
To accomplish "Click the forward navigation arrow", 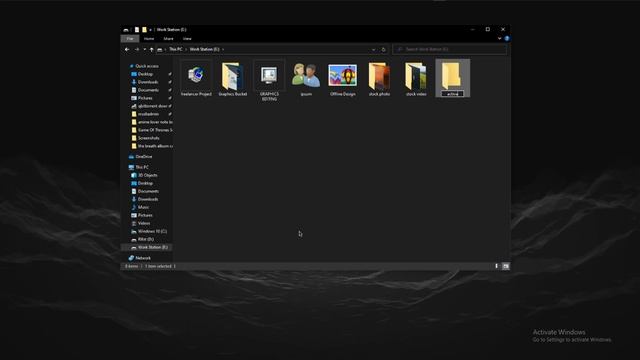I will (137, 49).
